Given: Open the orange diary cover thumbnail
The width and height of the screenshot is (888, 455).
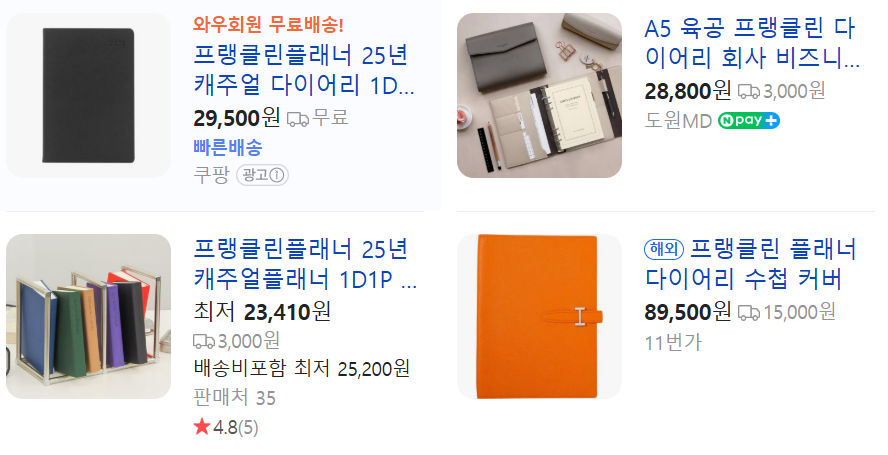Looking at the screenshot, I should point(539,316).
